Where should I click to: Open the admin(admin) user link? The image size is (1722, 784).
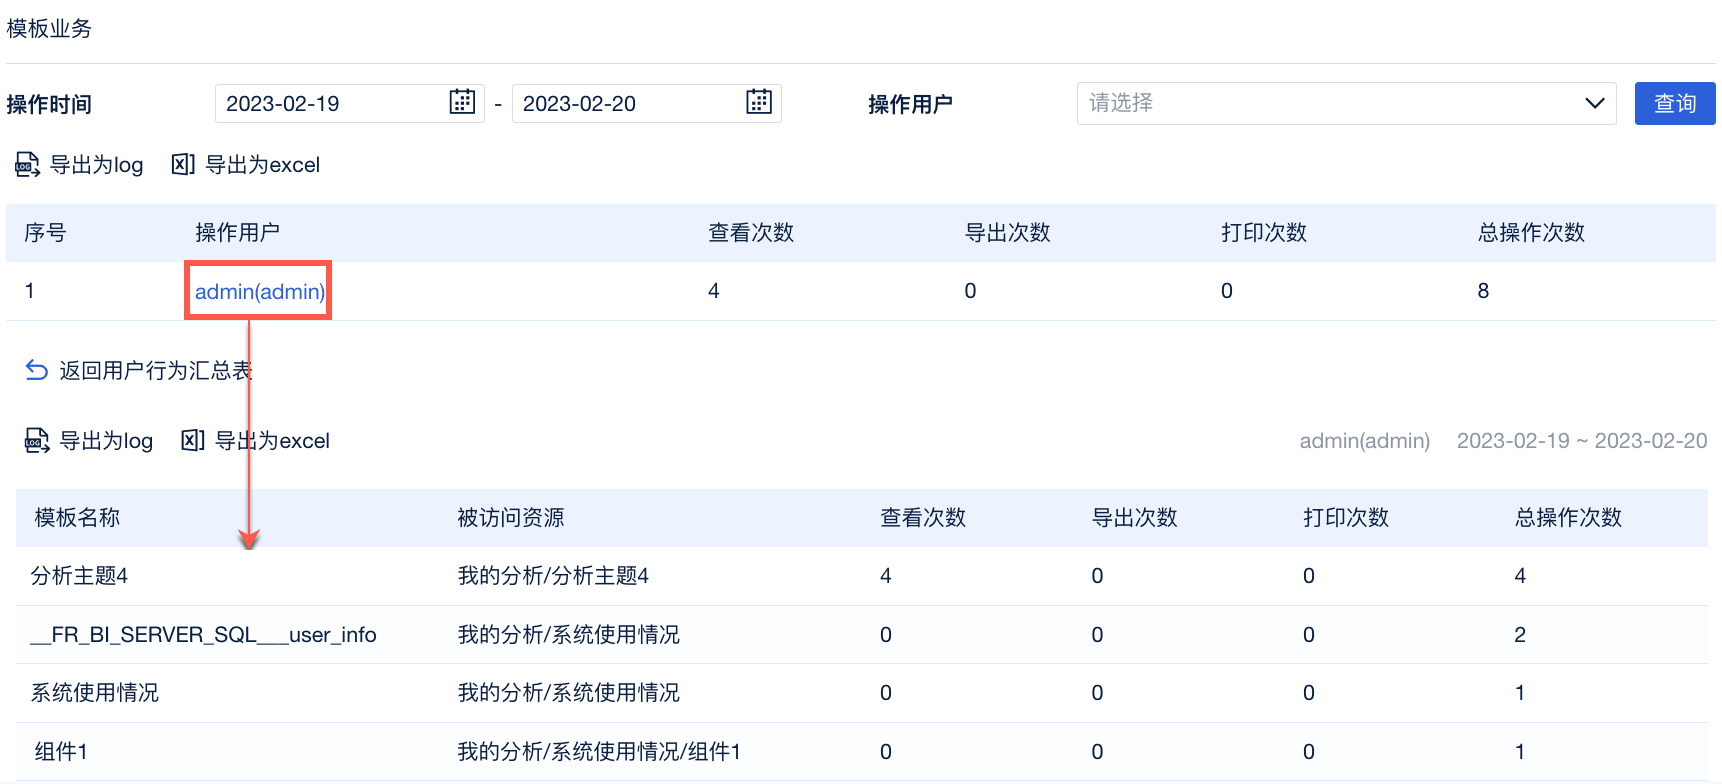coord(259,291)
